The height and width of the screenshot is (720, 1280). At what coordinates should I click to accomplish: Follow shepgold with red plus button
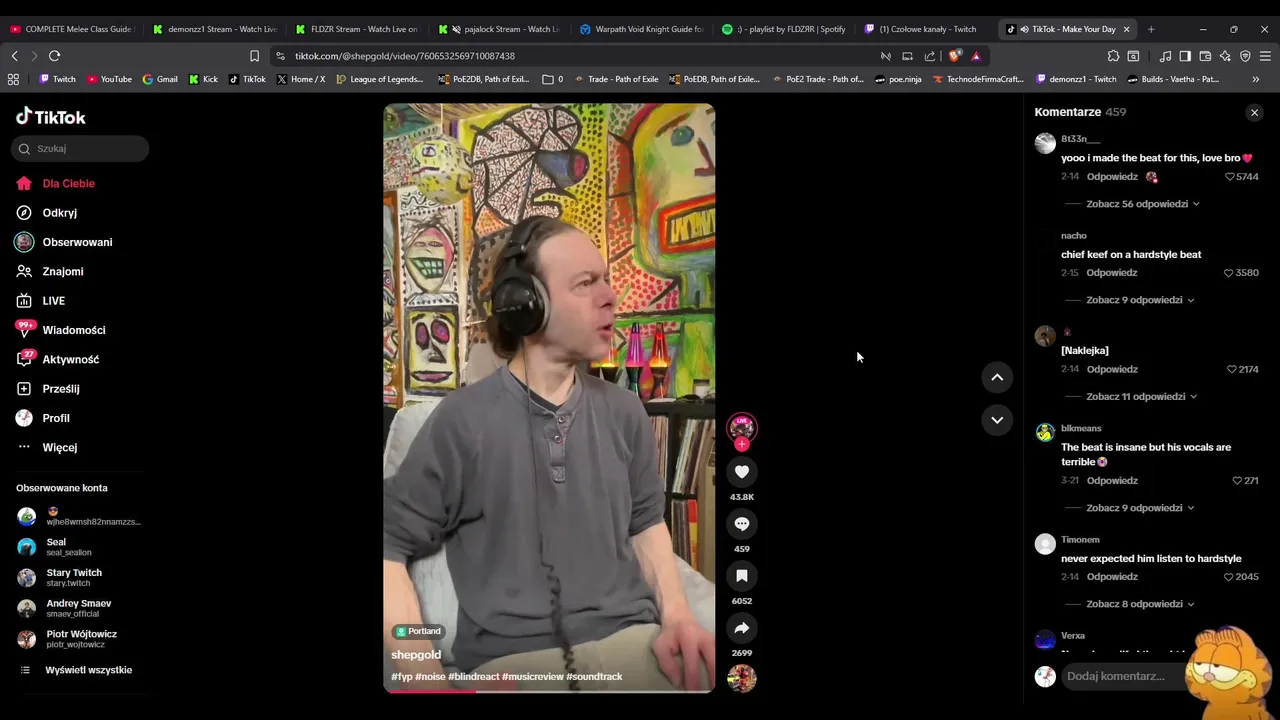741,444
